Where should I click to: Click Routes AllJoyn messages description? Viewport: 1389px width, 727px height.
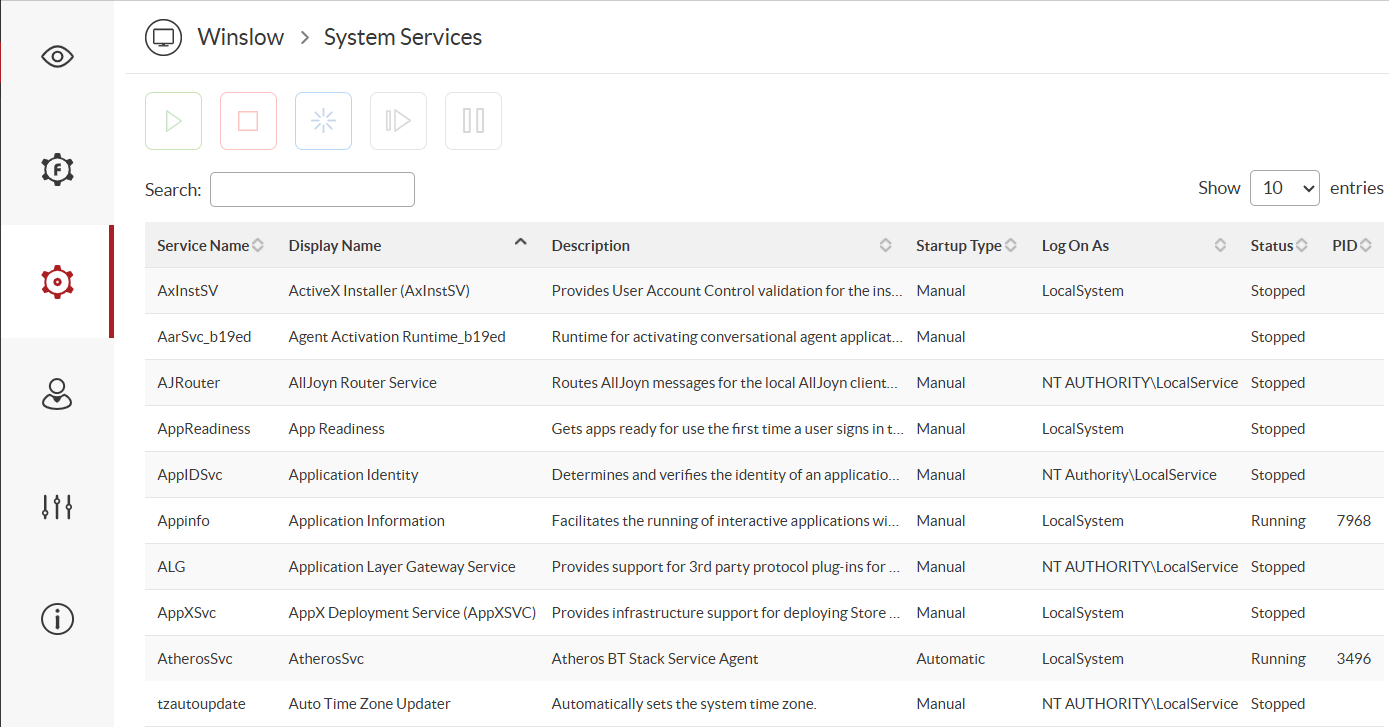pos(727,383)
